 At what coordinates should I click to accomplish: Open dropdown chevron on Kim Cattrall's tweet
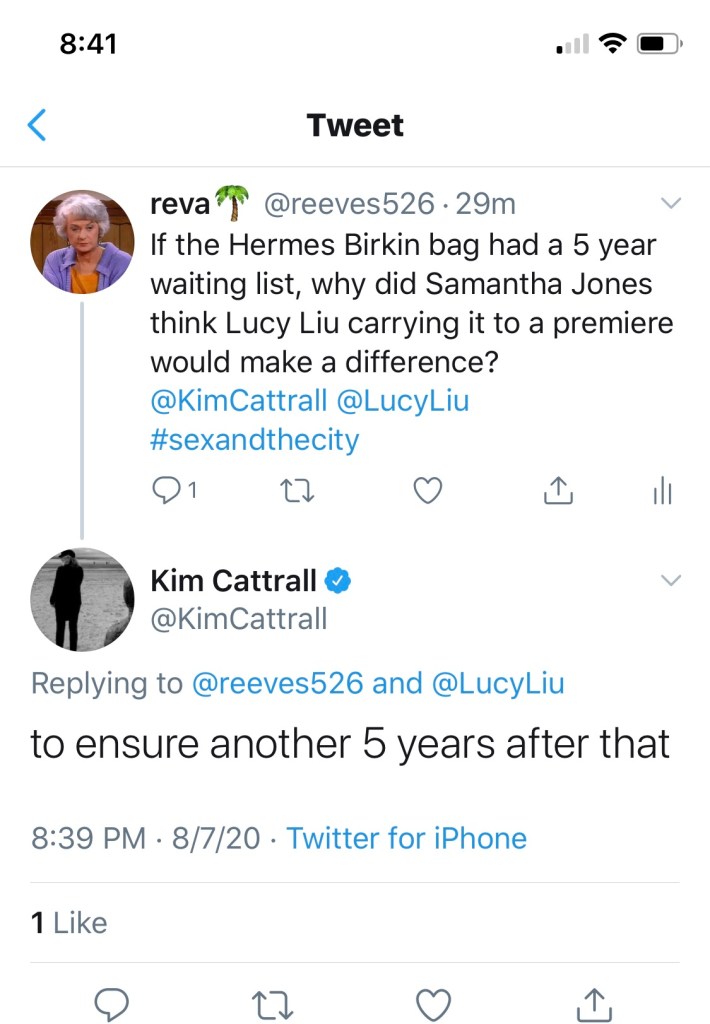point(671,580)
